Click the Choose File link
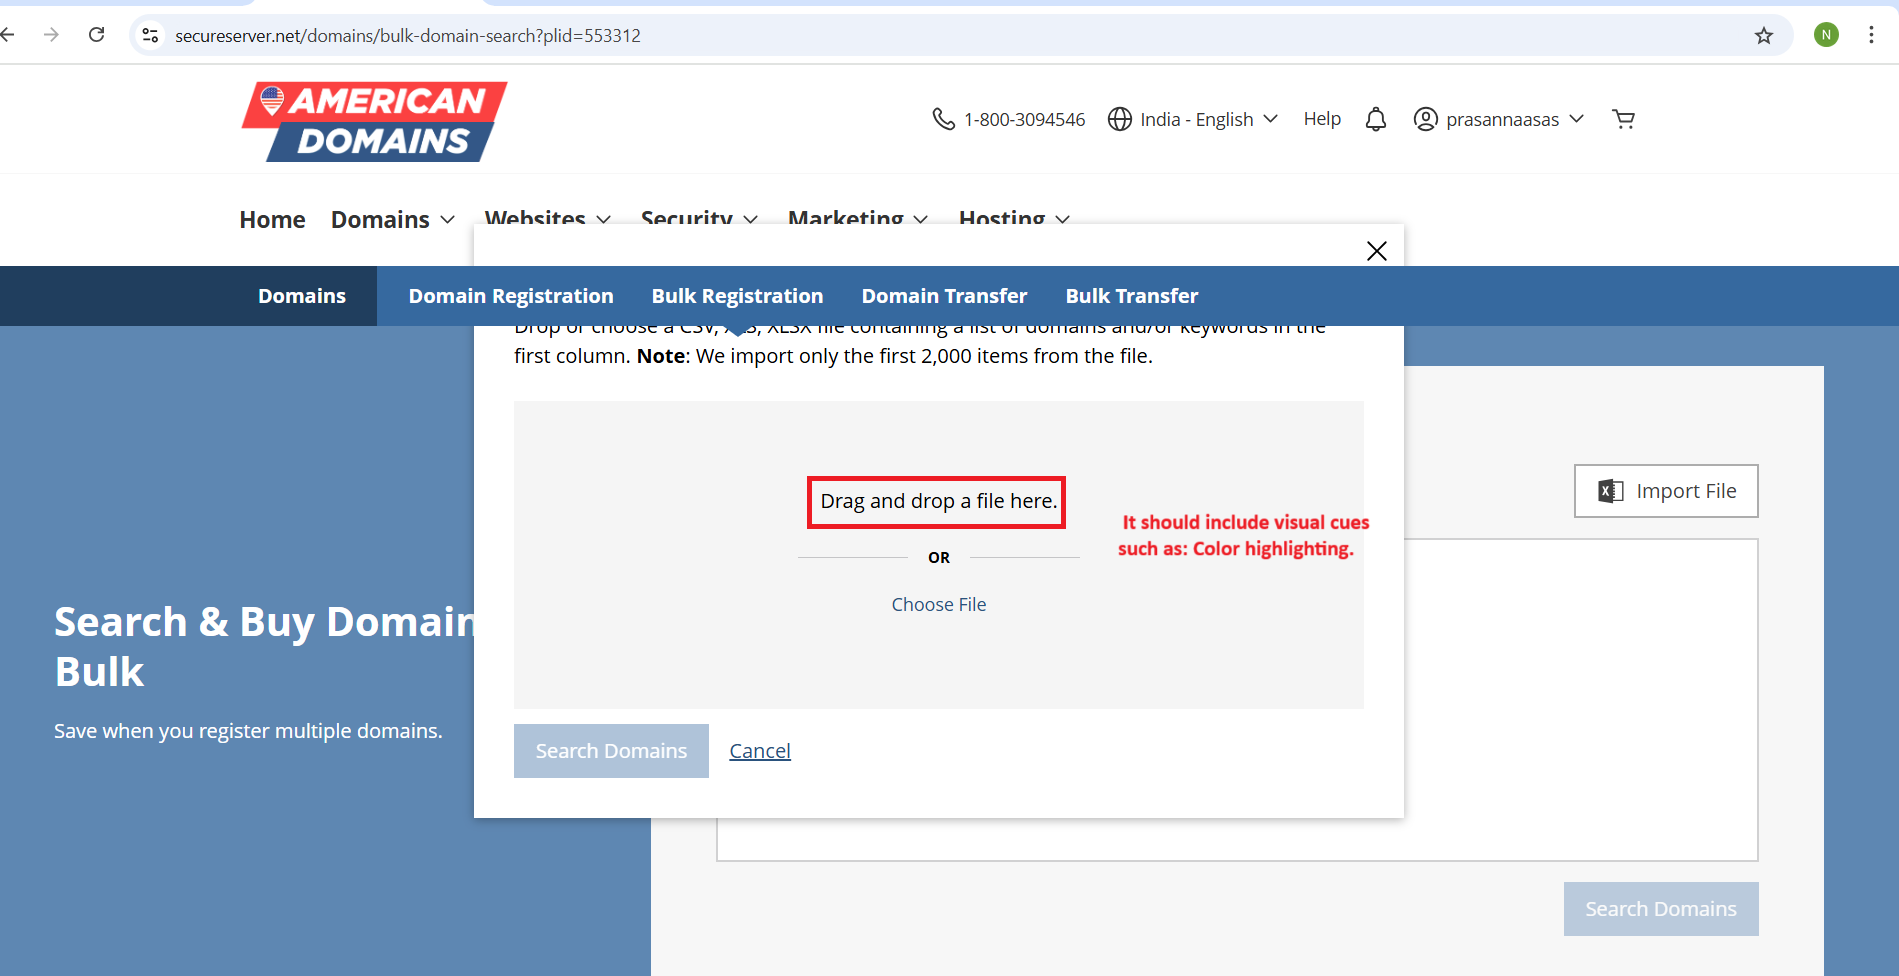The height and width of the screenshot is (976, 1899). 938,604
